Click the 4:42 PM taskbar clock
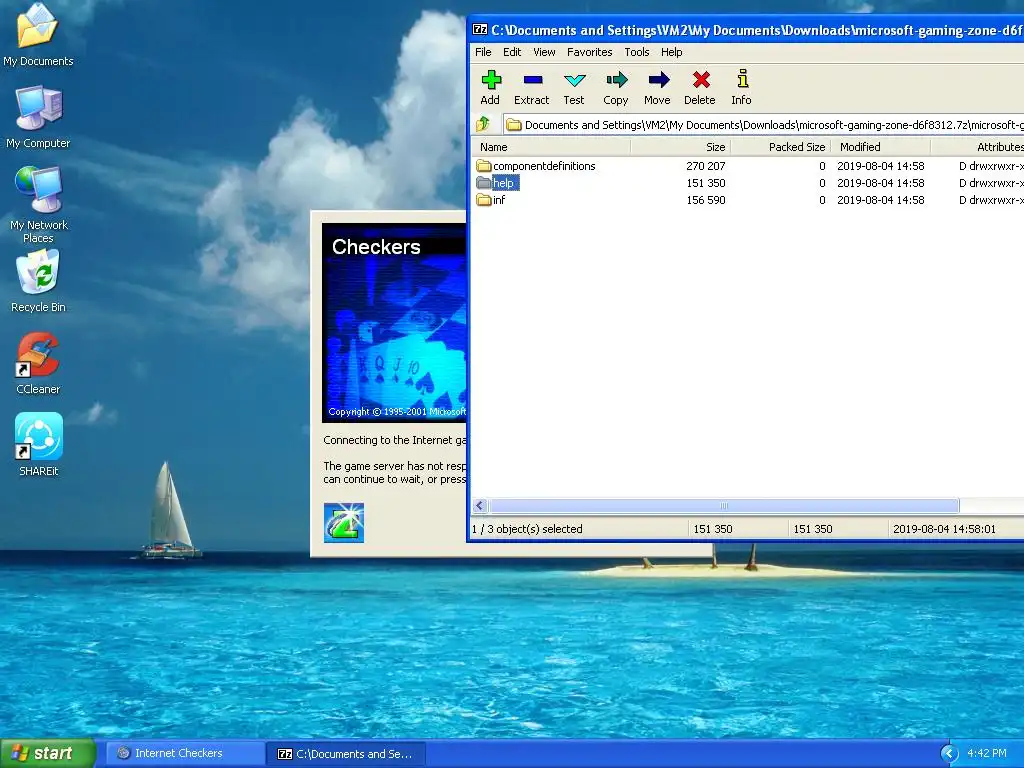 [x=986, y=753]
